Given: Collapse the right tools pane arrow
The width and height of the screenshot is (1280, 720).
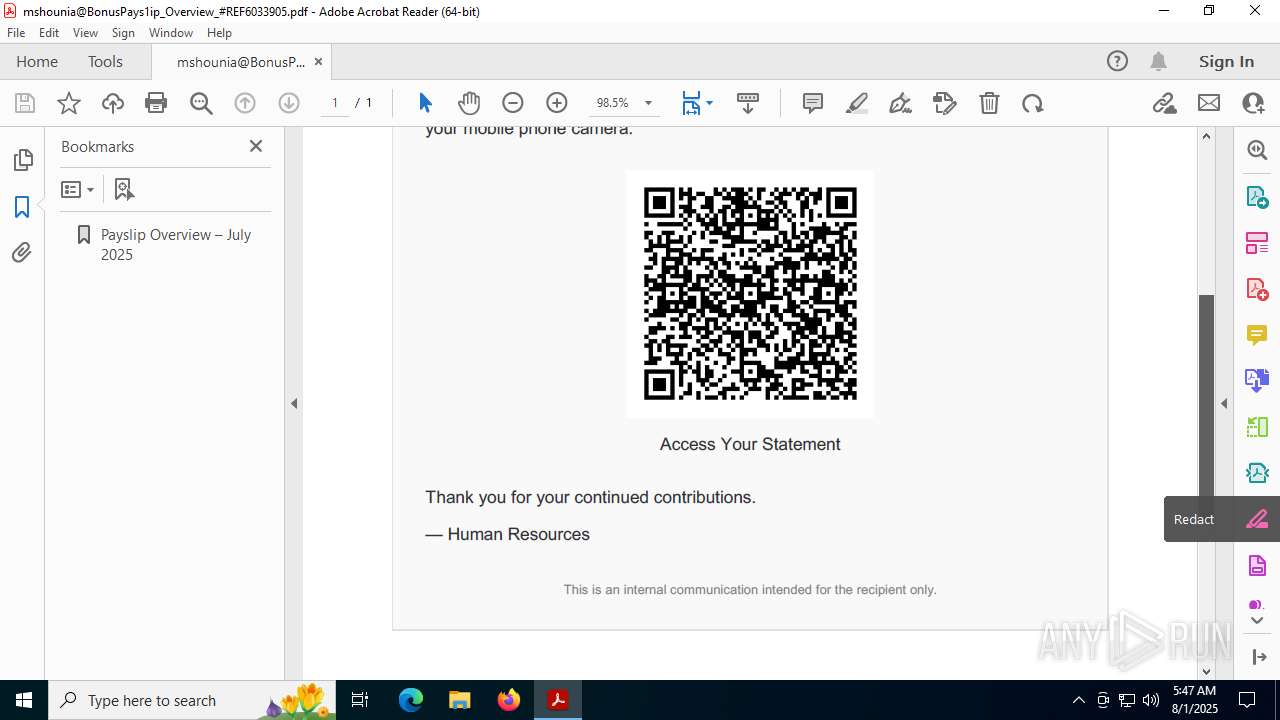Looking at the screenshot, I should click(x=1224, y=404).
